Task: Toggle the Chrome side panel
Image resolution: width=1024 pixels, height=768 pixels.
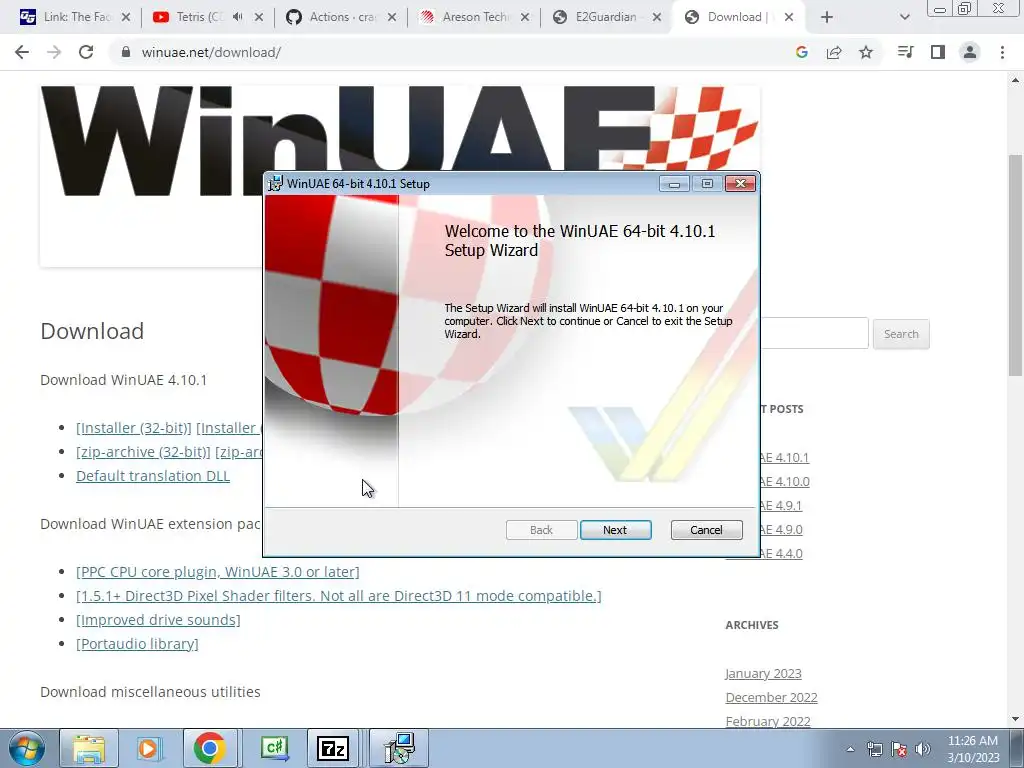Action: (938, 52)
